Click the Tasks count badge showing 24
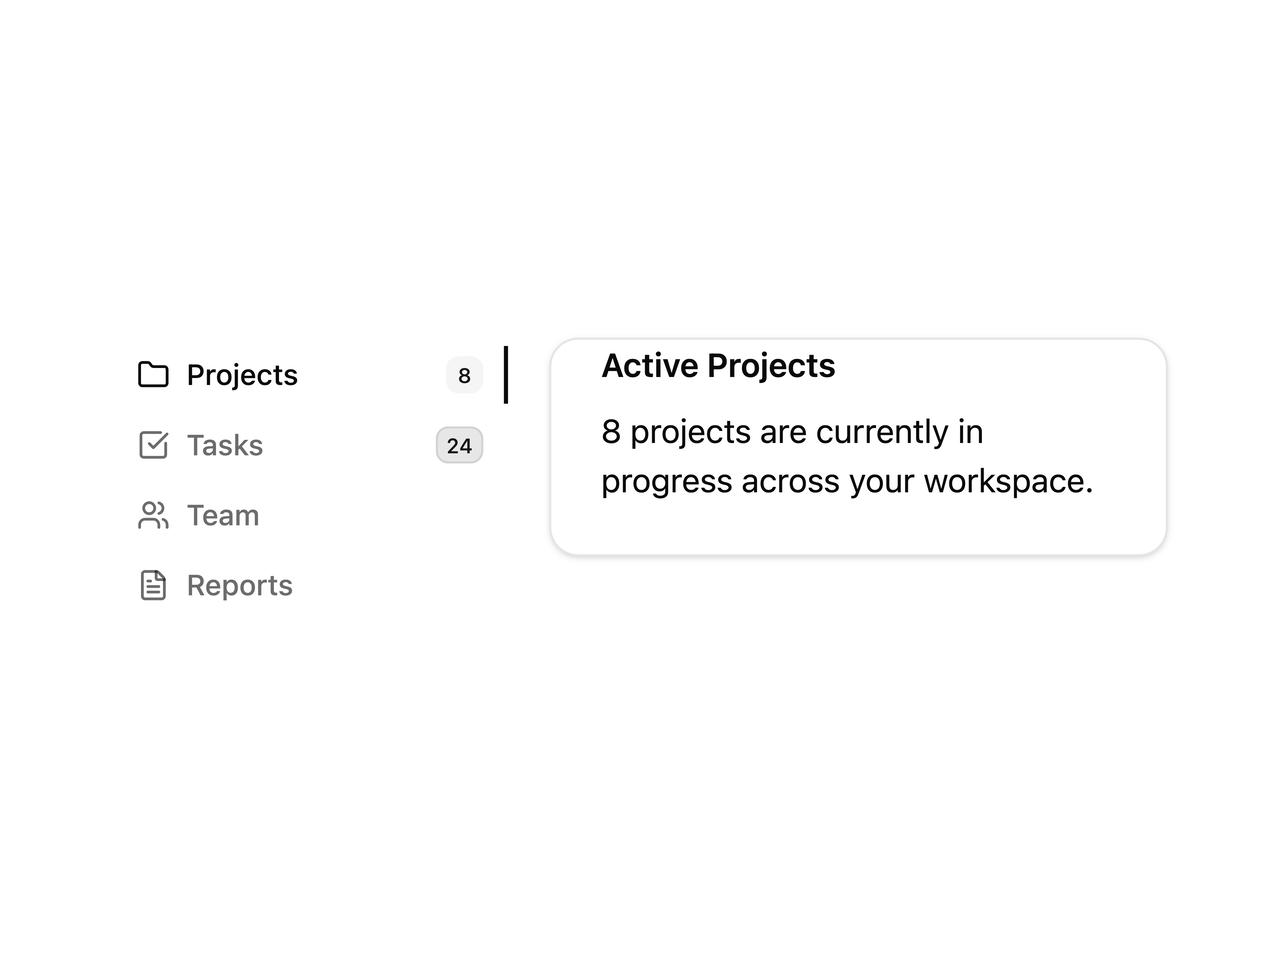This screenshot has width=1280, height=960. click(459, 445)
